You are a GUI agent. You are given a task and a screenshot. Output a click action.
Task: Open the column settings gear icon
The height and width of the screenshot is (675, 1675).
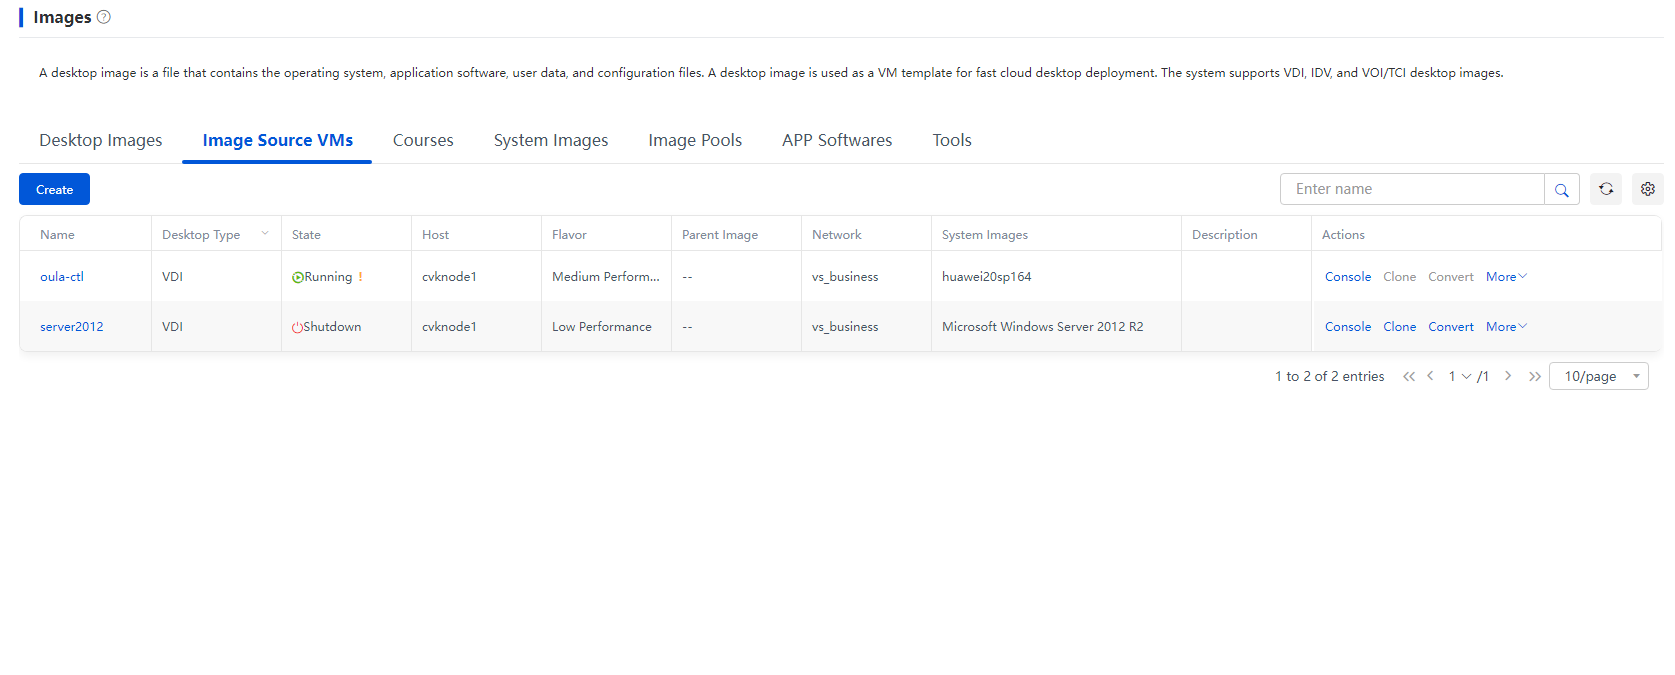(x=1647, y=189)
